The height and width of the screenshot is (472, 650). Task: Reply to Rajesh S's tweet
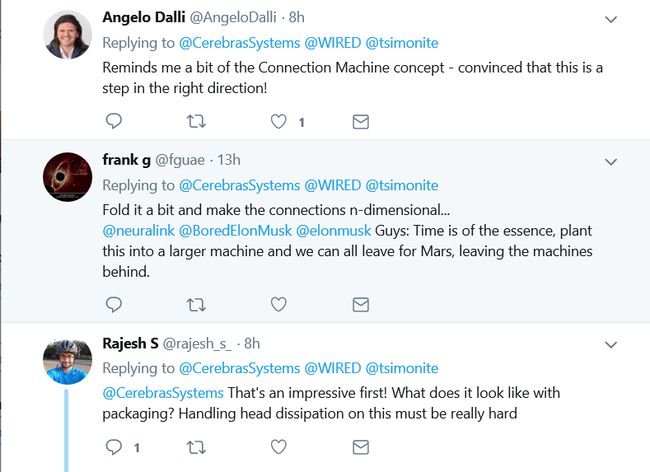click(114, 447)
